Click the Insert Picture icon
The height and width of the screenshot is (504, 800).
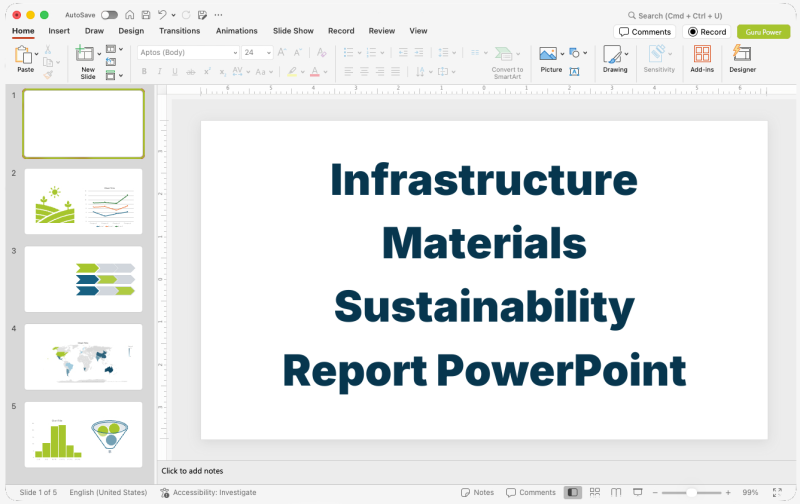[x=548, y=54]
